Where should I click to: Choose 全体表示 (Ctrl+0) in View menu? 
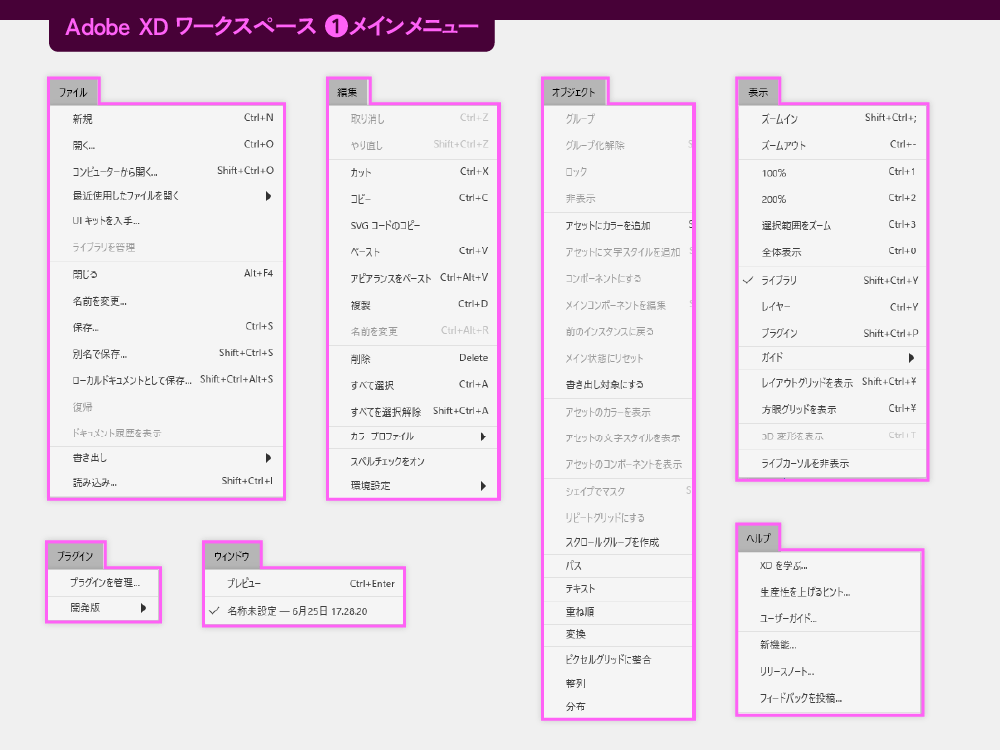(x=832, y=252)
